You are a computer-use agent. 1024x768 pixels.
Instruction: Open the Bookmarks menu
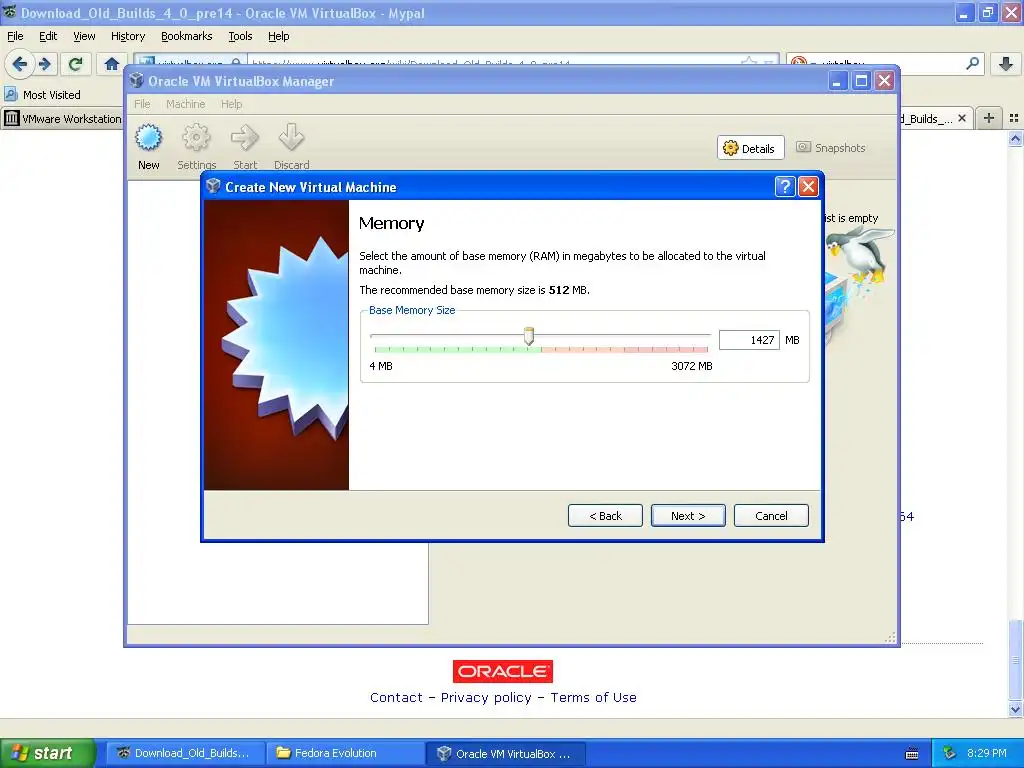187,36
